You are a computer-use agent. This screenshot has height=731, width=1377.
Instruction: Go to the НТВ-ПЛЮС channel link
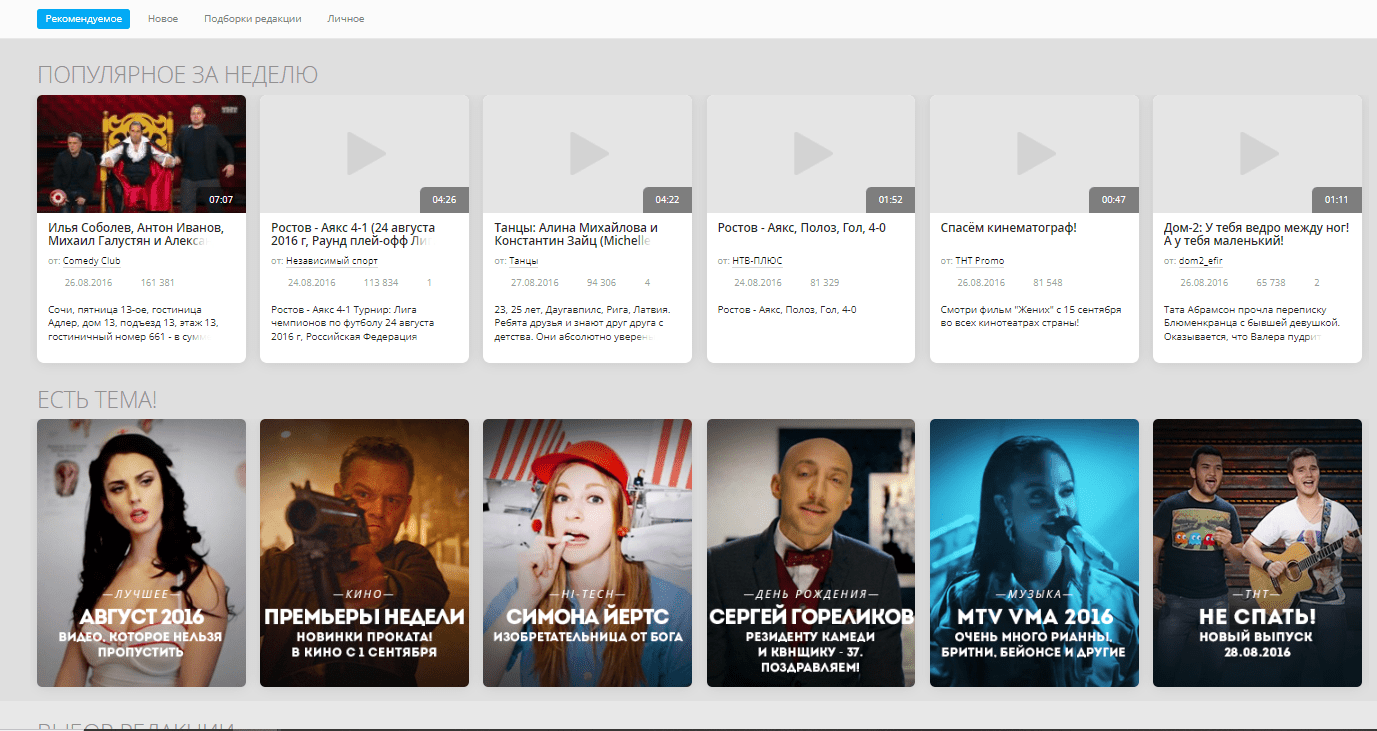pos(757,261)
